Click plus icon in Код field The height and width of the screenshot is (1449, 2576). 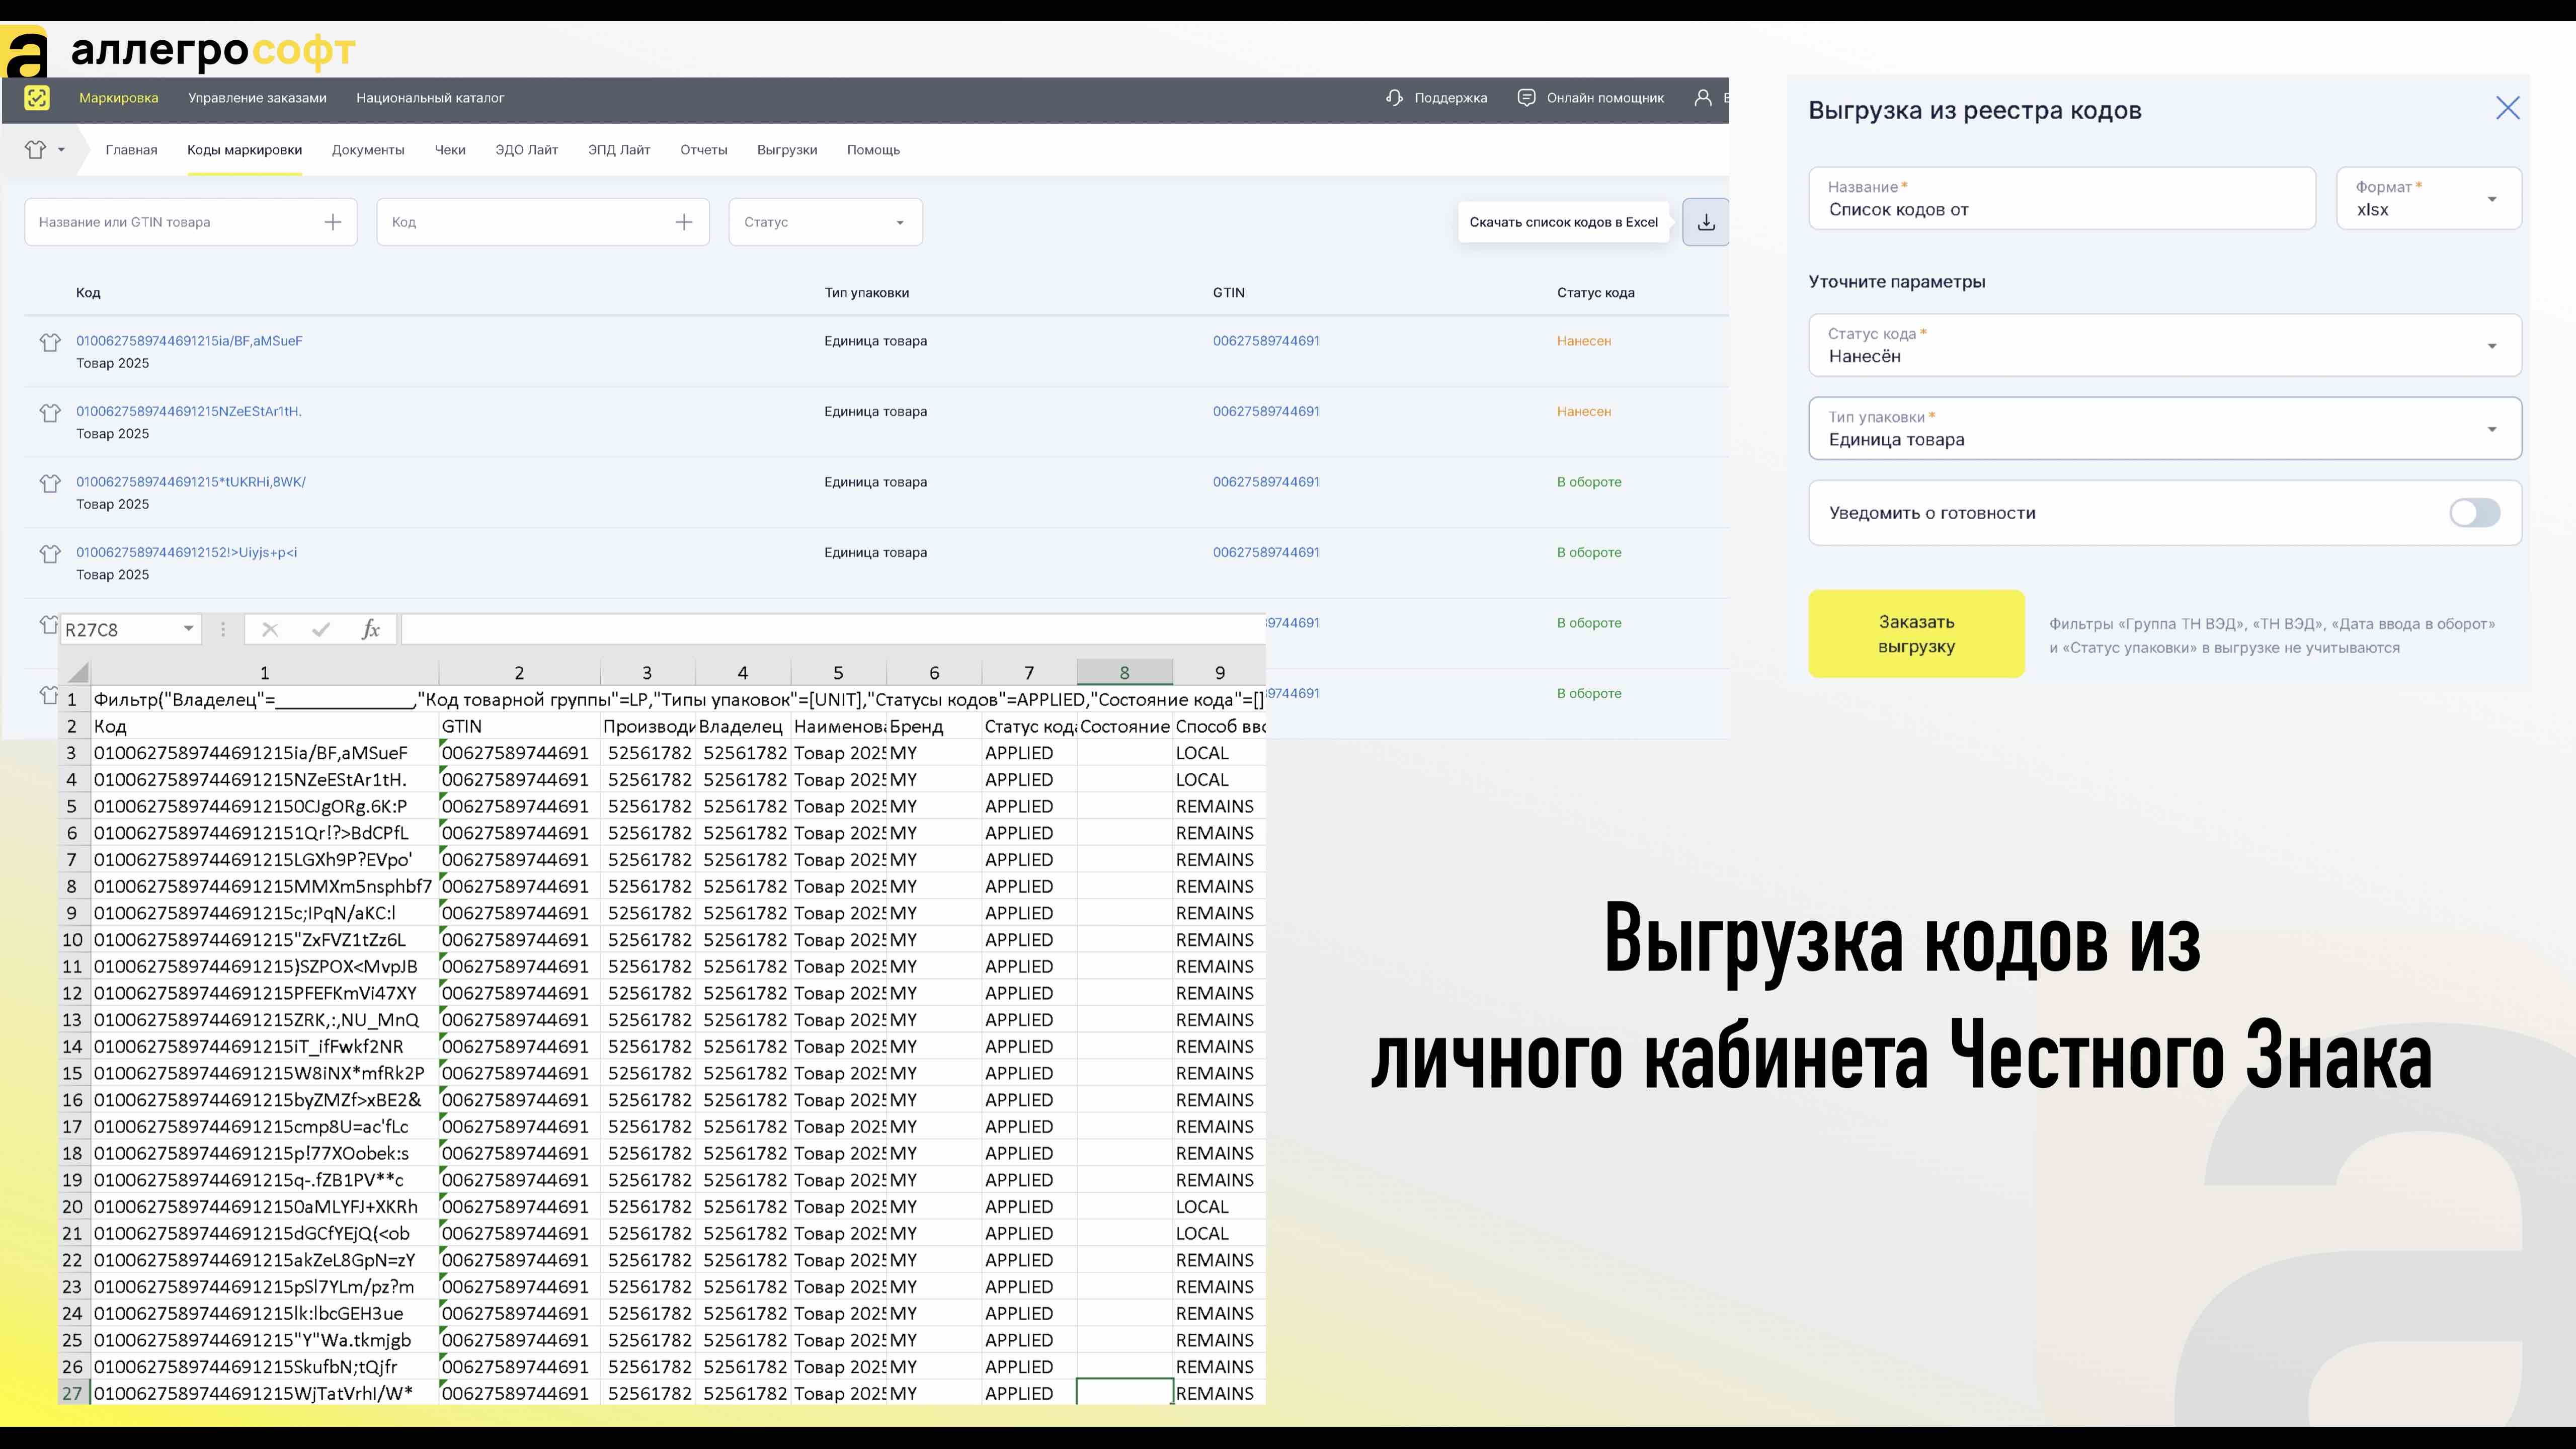point(684,222)
